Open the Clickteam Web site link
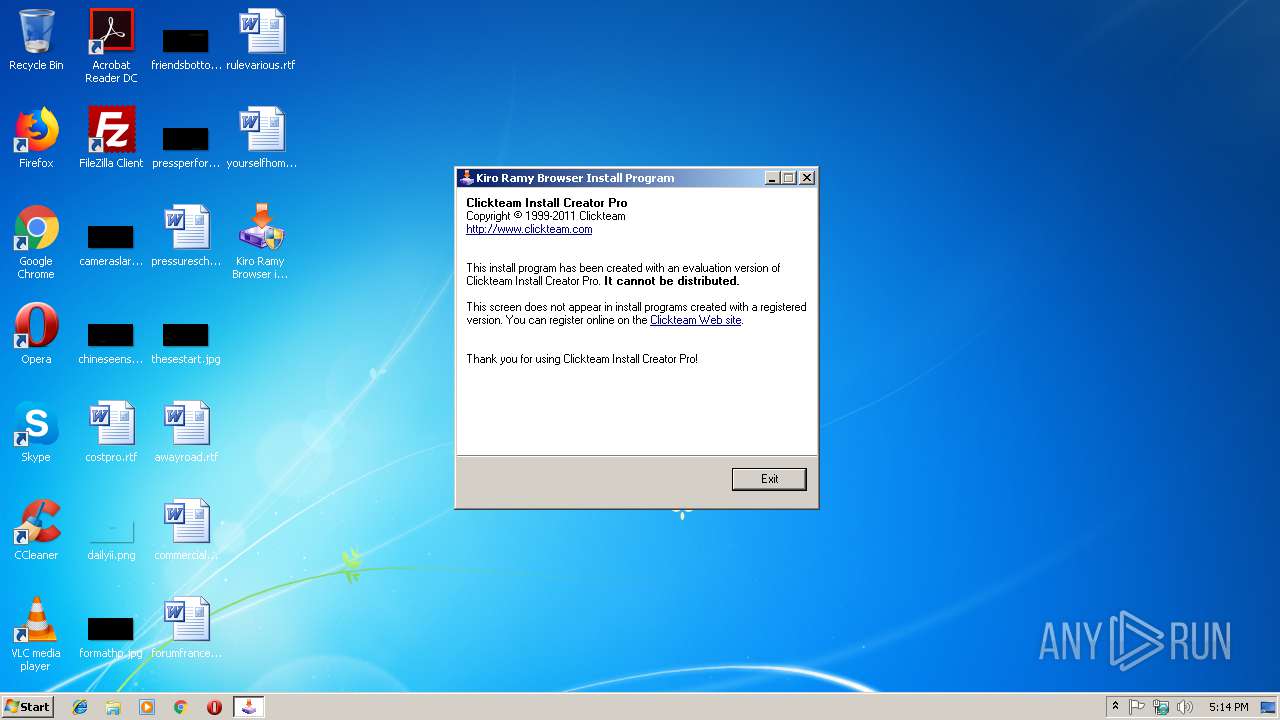Screen dimensions: 1280x720 coord(696,320)
